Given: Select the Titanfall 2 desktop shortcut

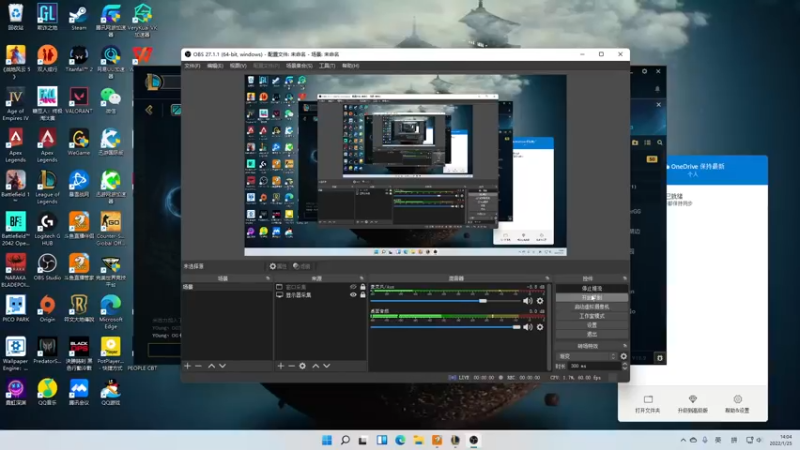Looking at the screenshot, I should [79, 58].
